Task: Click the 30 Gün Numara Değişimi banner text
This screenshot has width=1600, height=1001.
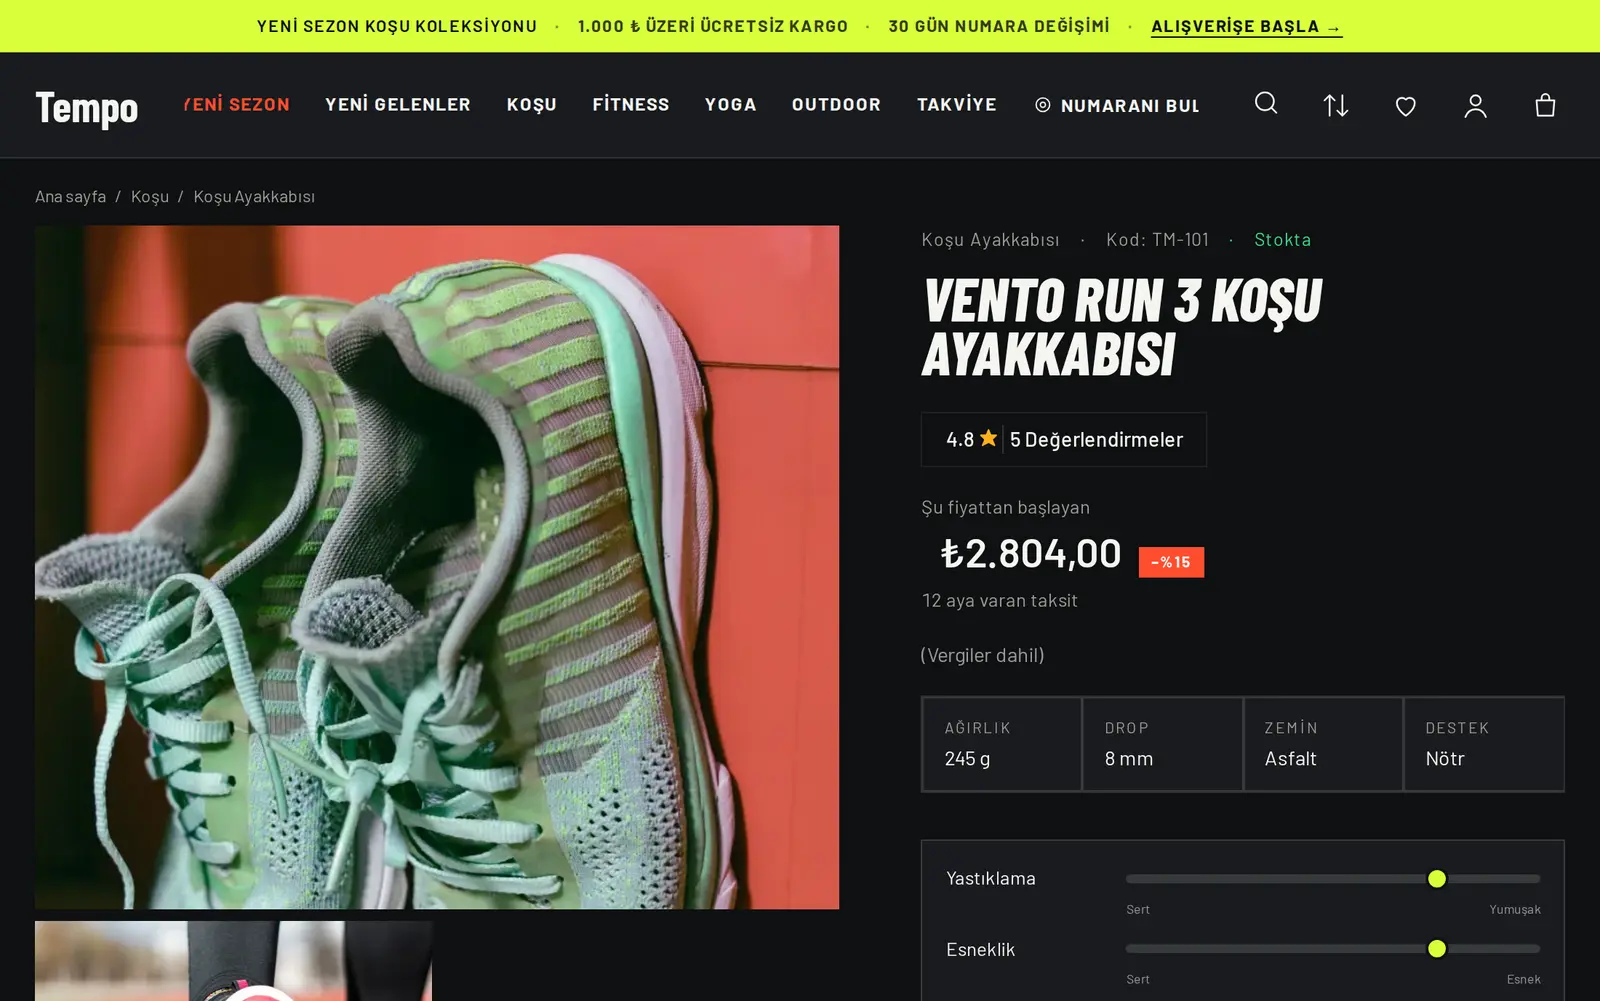Action: [x=999, y=26]
